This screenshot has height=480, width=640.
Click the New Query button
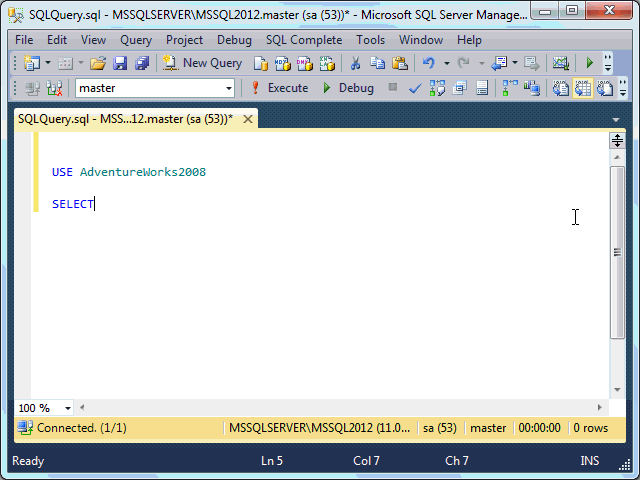[x=202, y=63]
